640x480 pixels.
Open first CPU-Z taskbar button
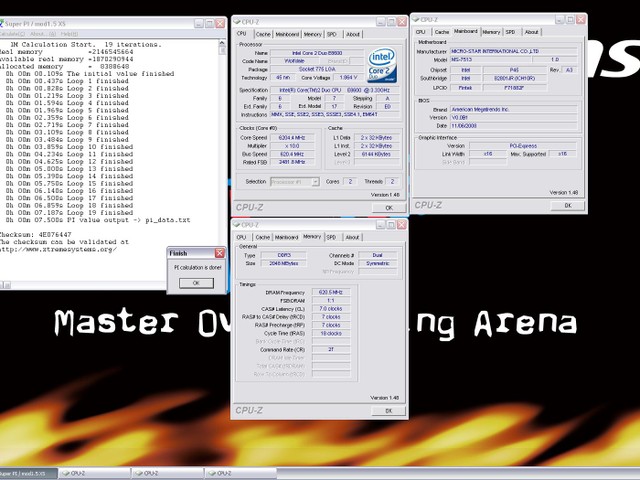point(95,473)
